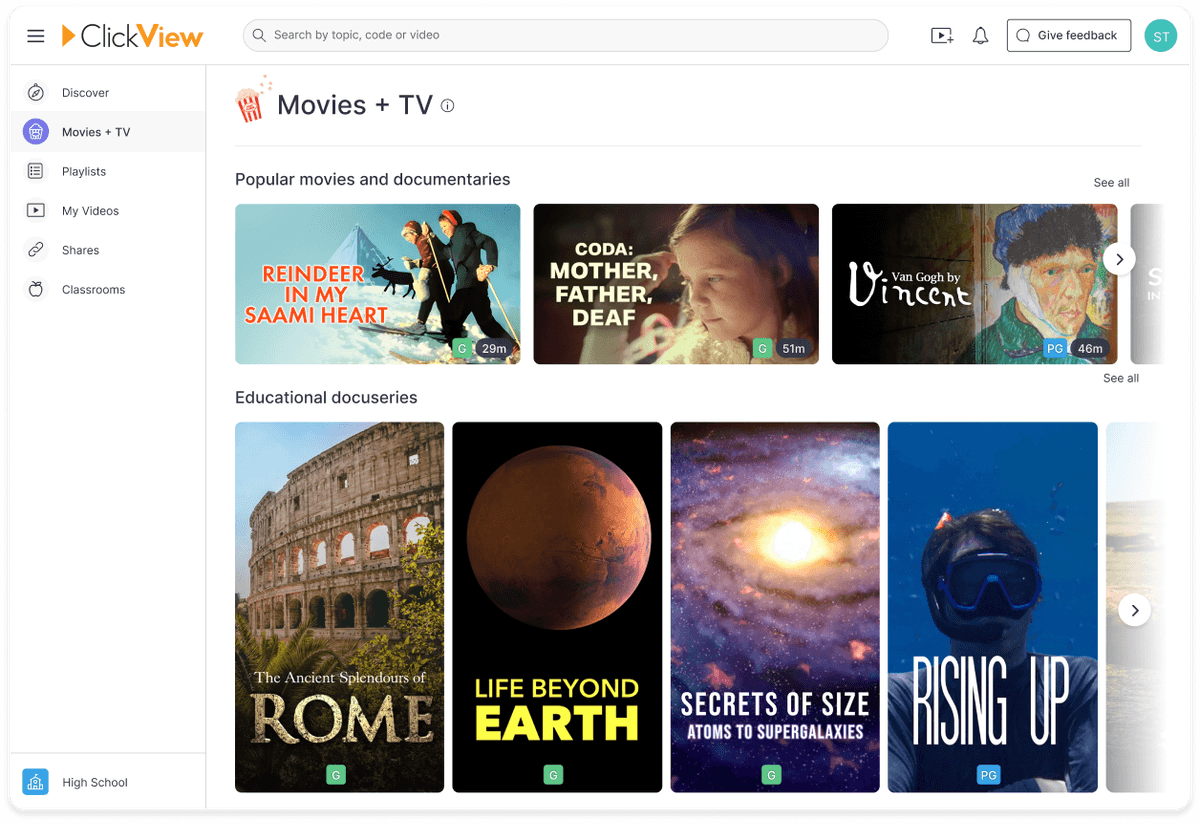Open the Van Gogh by Vincent thumbnail
Viewport: 1200px width, 824px height.
pos(975,284)
